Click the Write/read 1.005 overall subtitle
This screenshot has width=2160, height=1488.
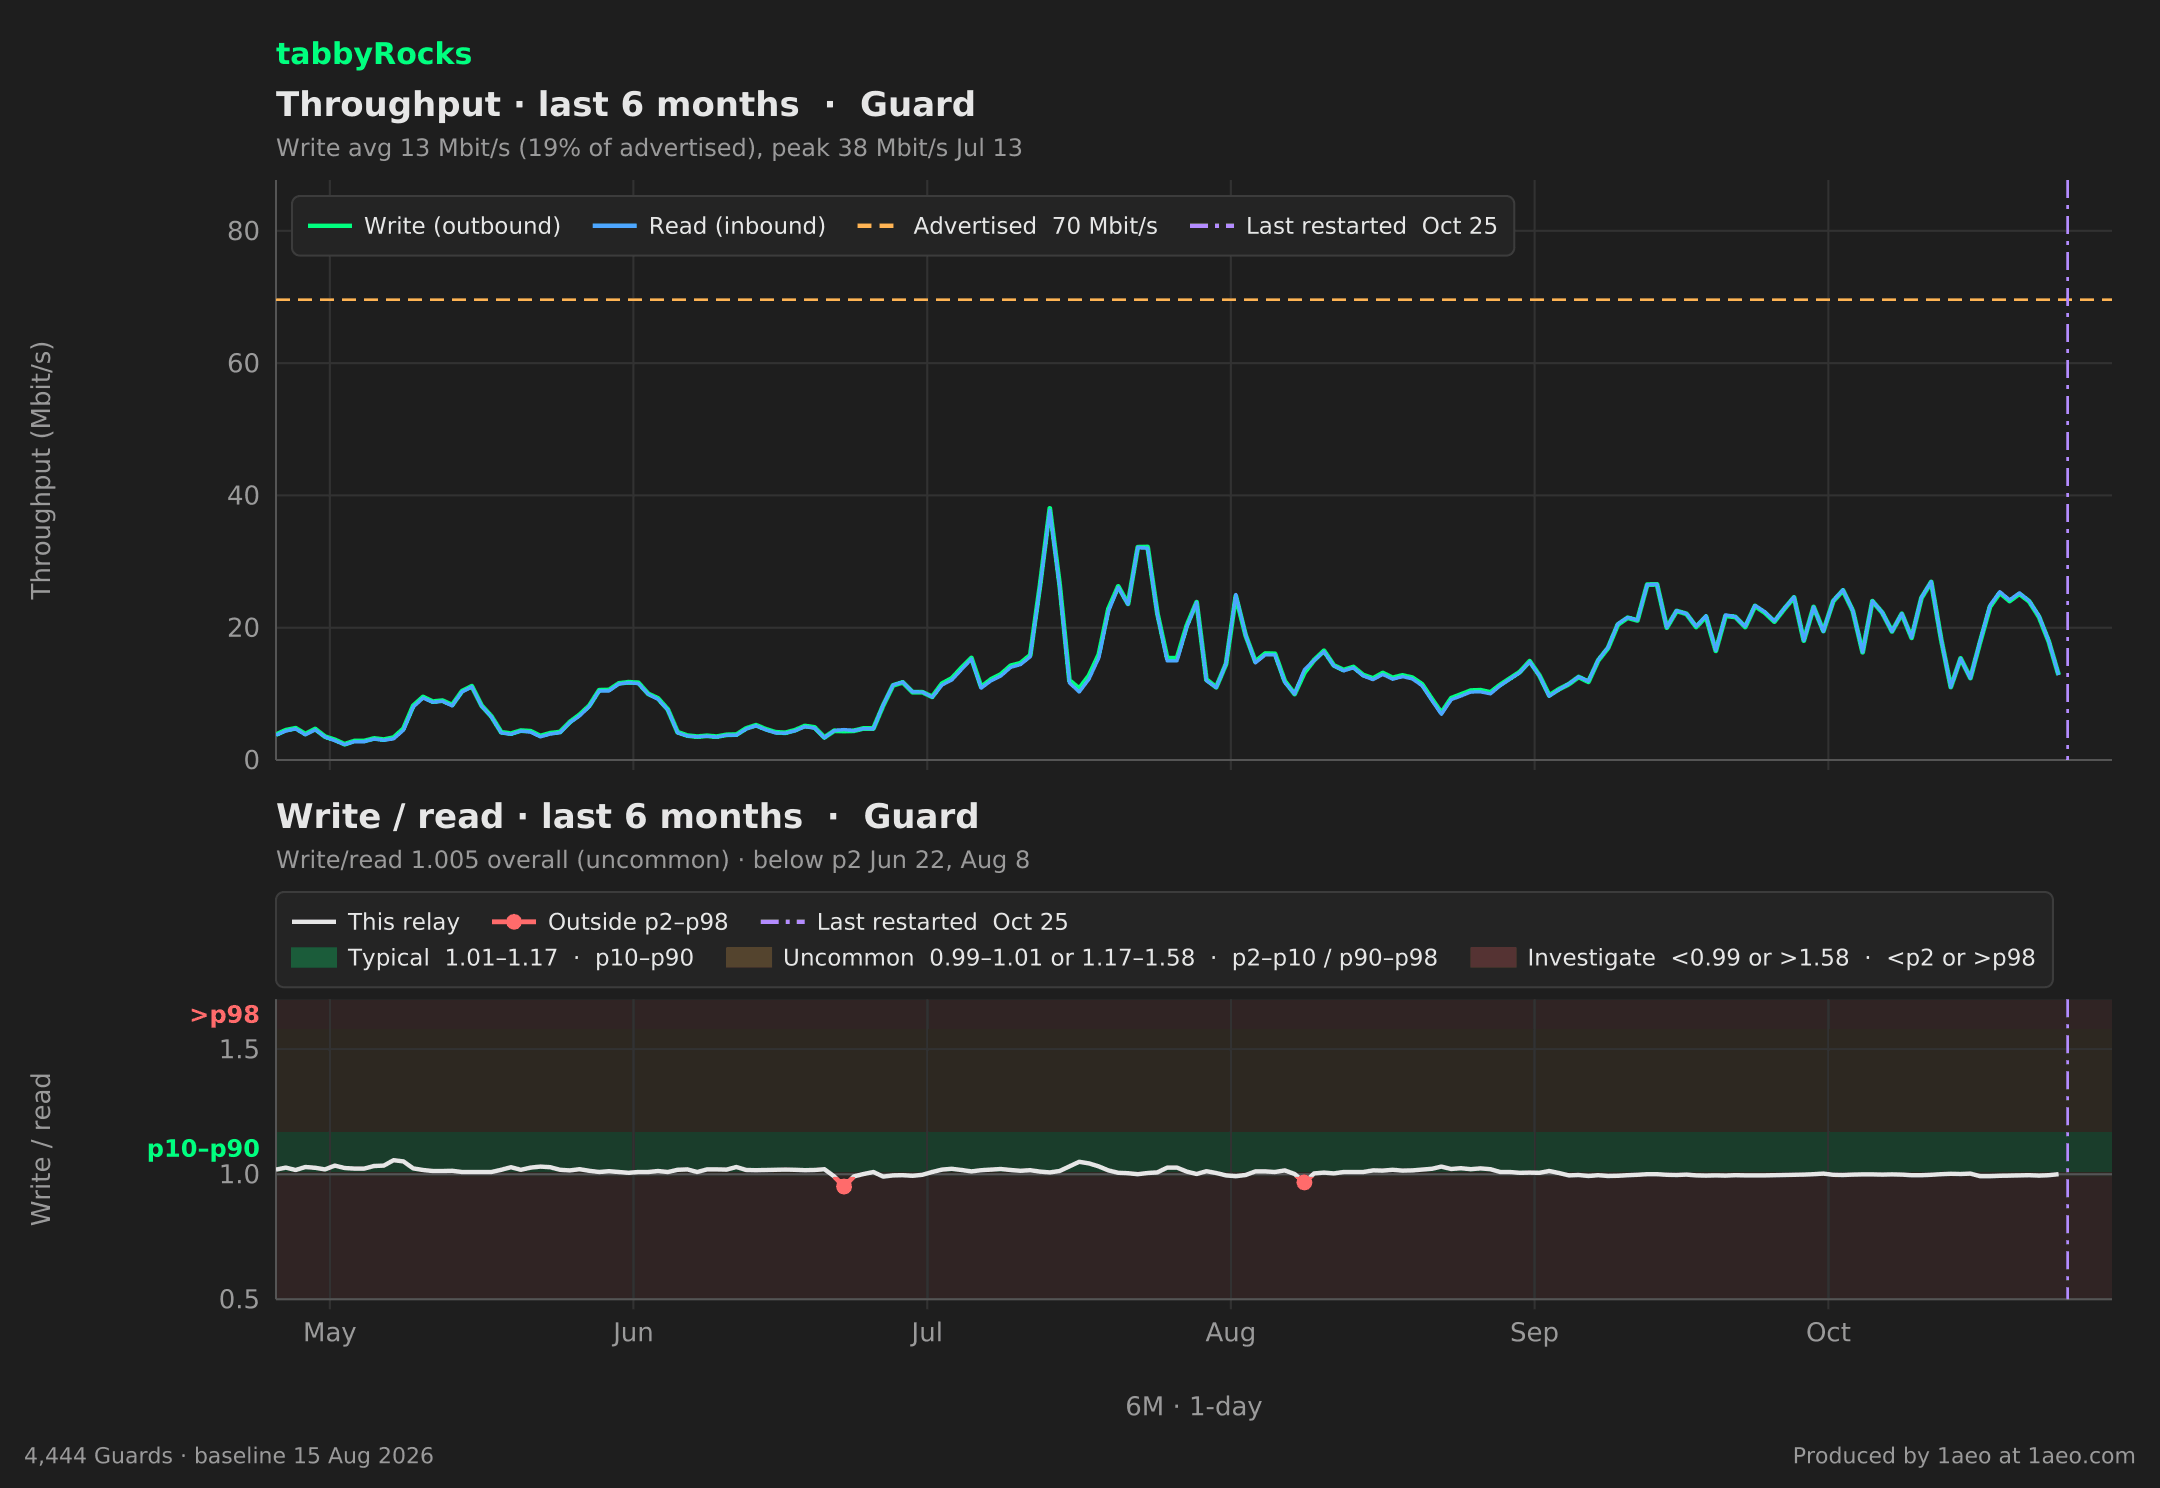pyautogui.click(x=653, y=860)
